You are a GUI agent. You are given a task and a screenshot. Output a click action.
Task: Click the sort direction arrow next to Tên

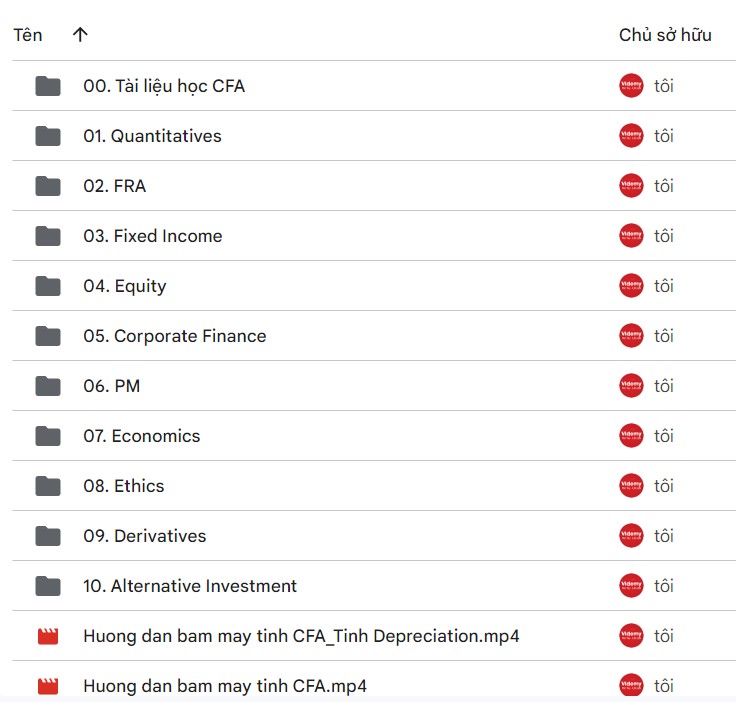[x=80, y=34]
